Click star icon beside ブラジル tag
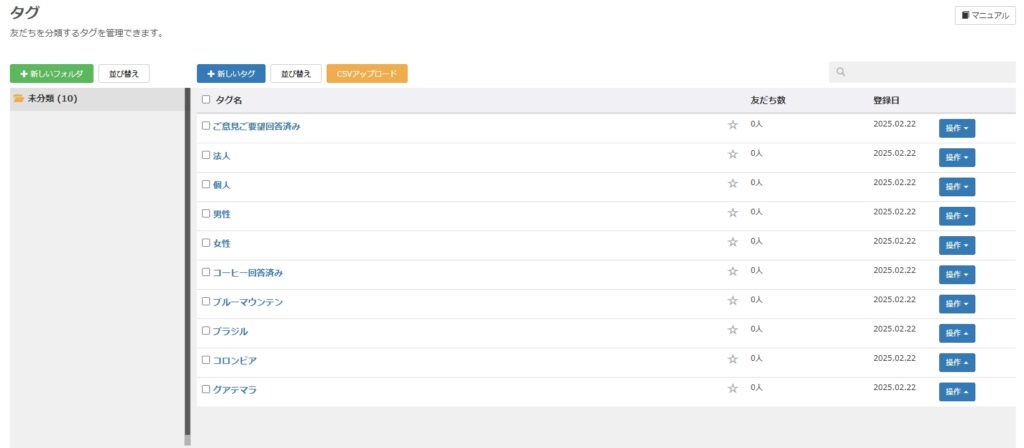The image size is (1024, 448). 732,331
